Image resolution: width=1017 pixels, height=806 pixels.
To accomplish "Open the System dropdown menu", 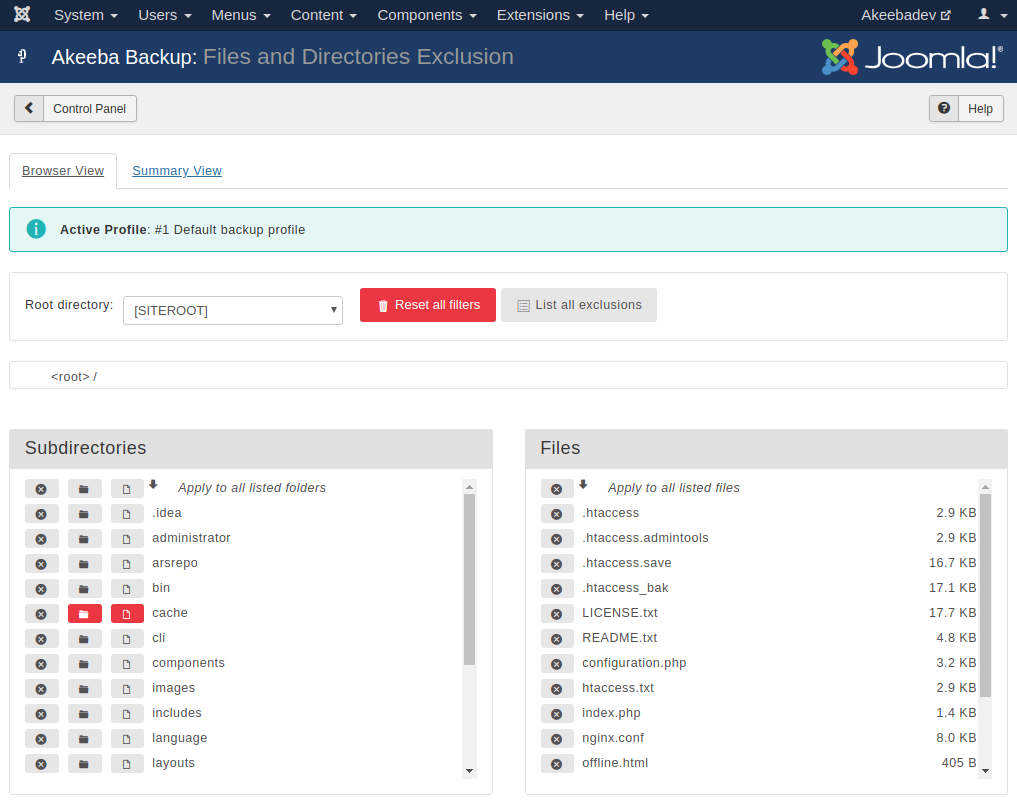I will pyautogui.click(x=86, y=15).
